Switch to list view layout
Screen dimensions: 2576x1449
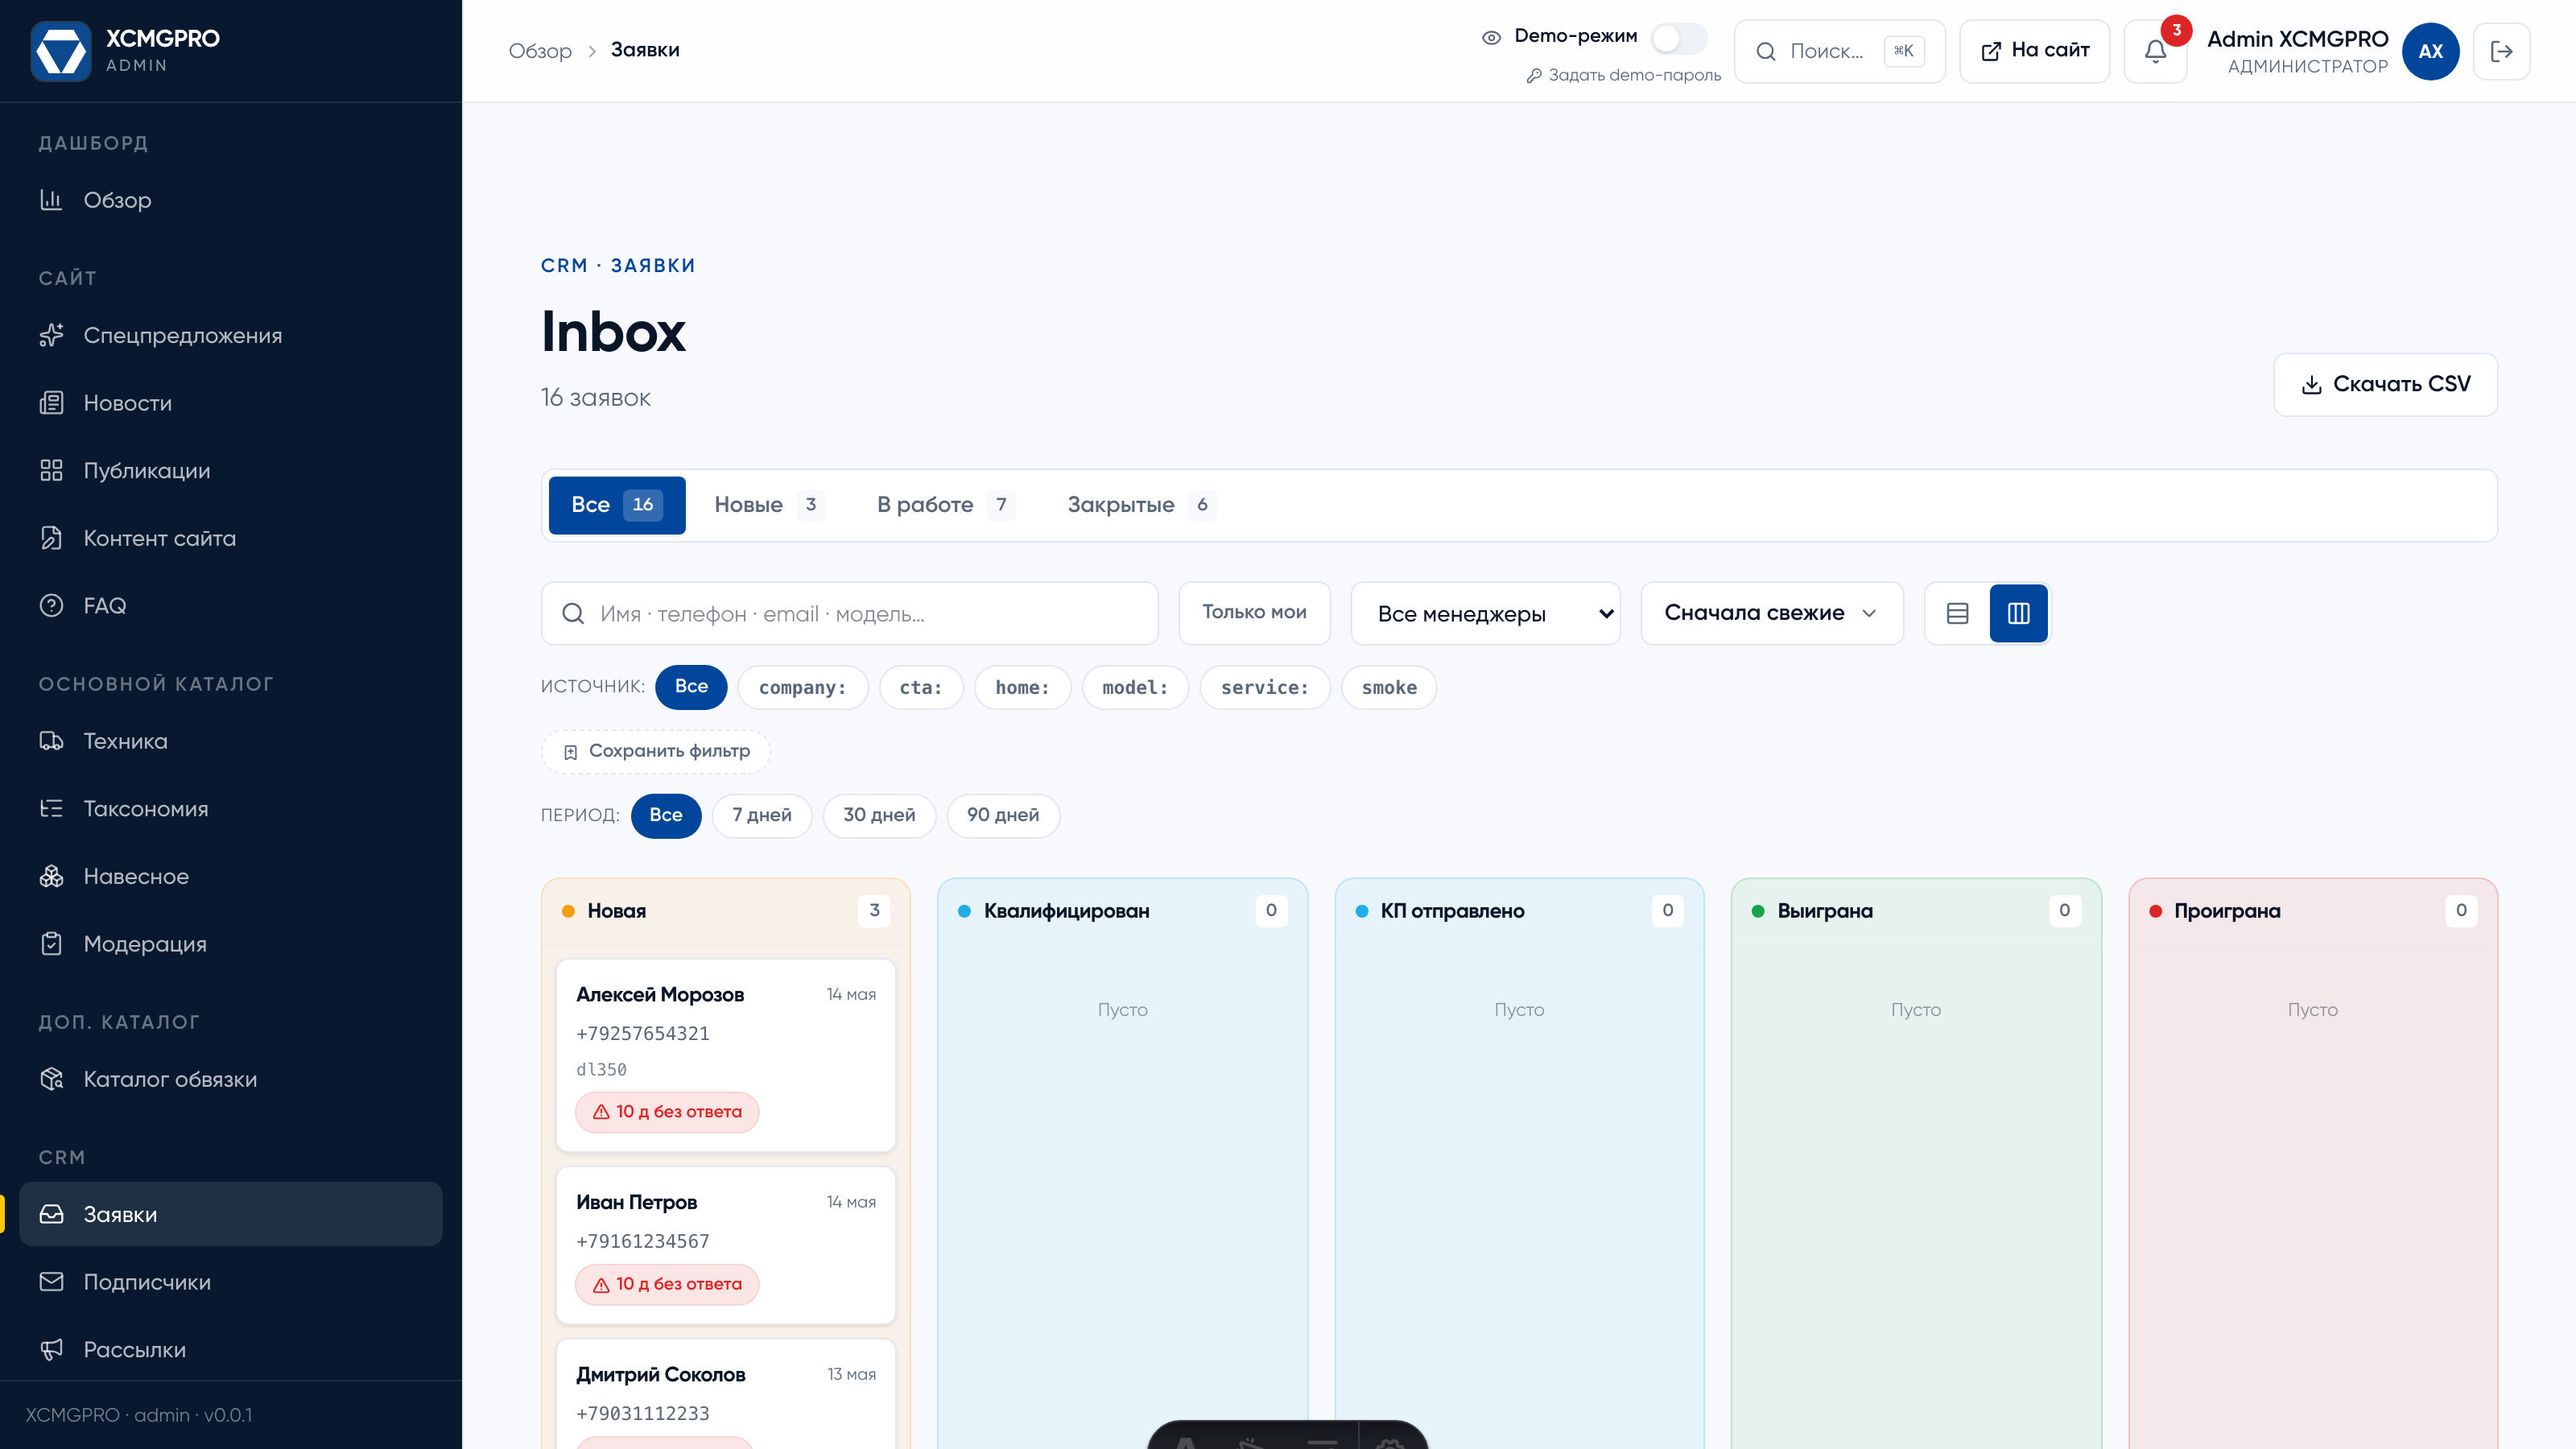click(1957, 613)
